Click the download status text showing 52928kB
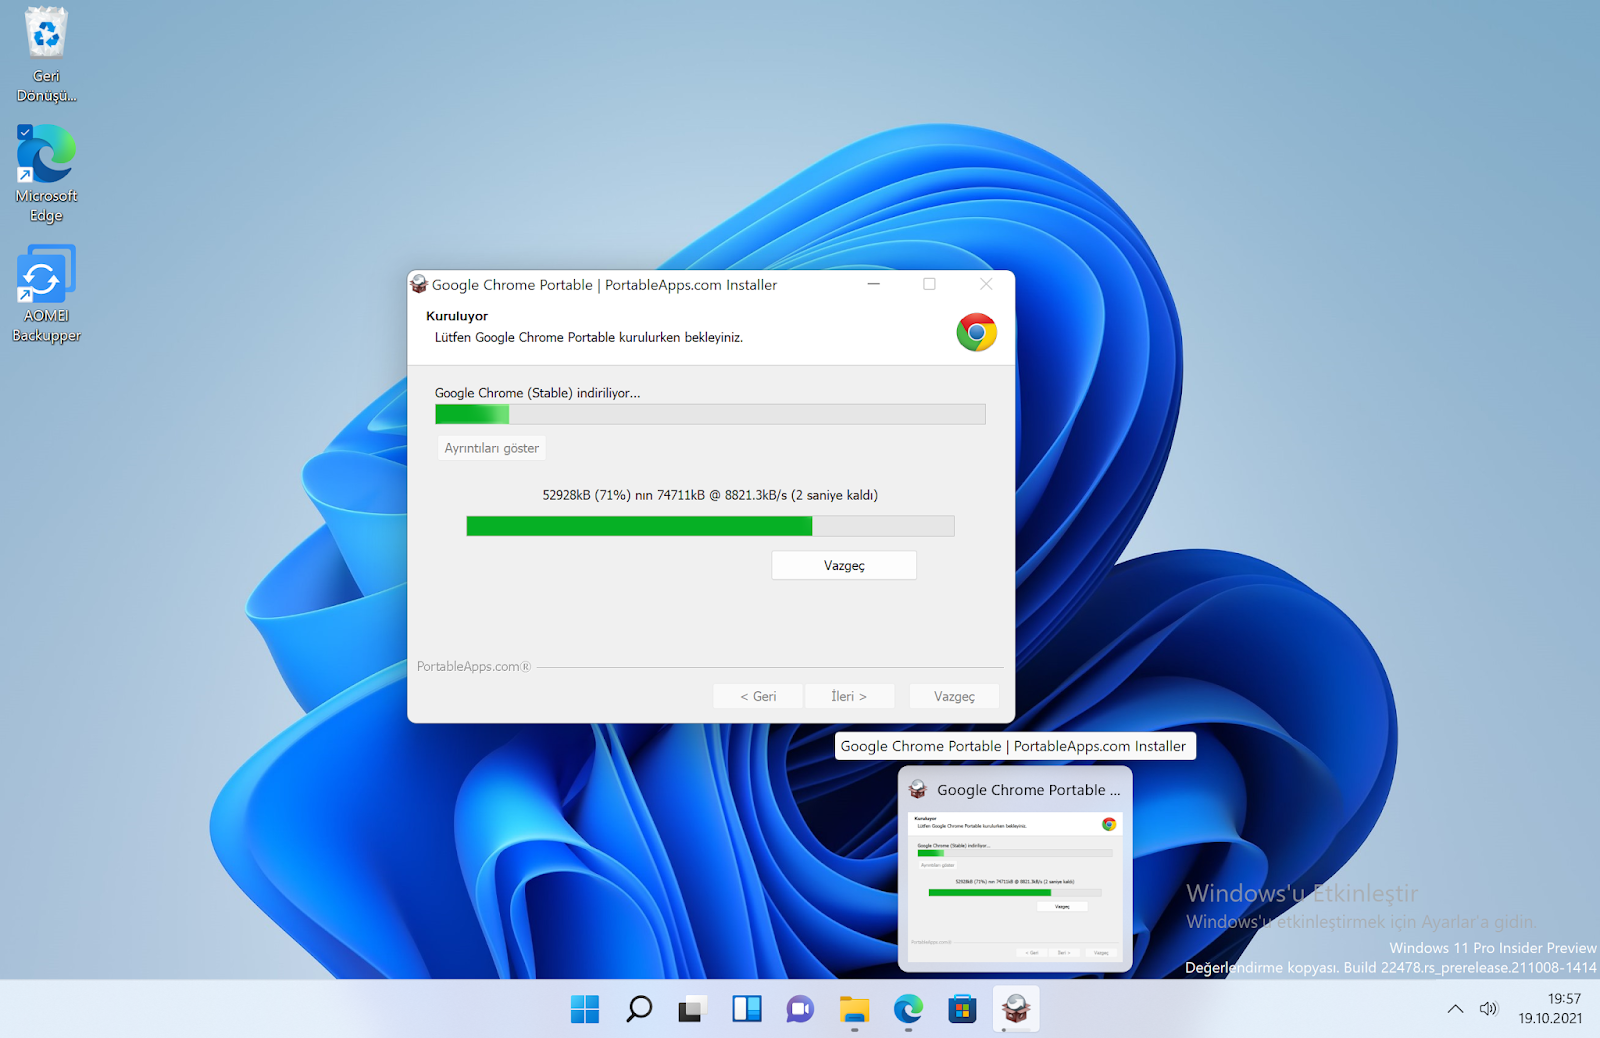 [x=710, y=495]
